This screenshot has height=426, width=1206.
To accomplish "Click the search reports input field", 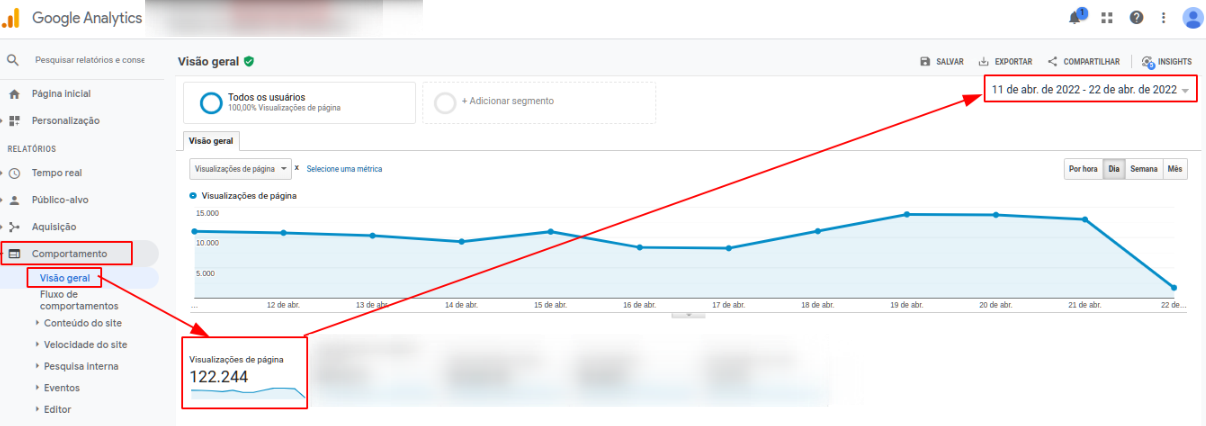I will tap(89, 60).
